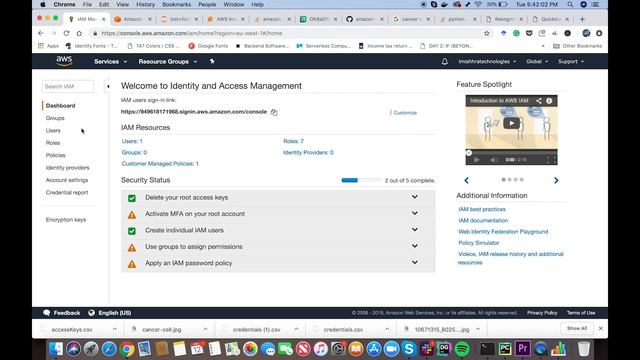Click the Security Status progress bar
Viewport: 640px width, 360px height.
coord(361,180)
